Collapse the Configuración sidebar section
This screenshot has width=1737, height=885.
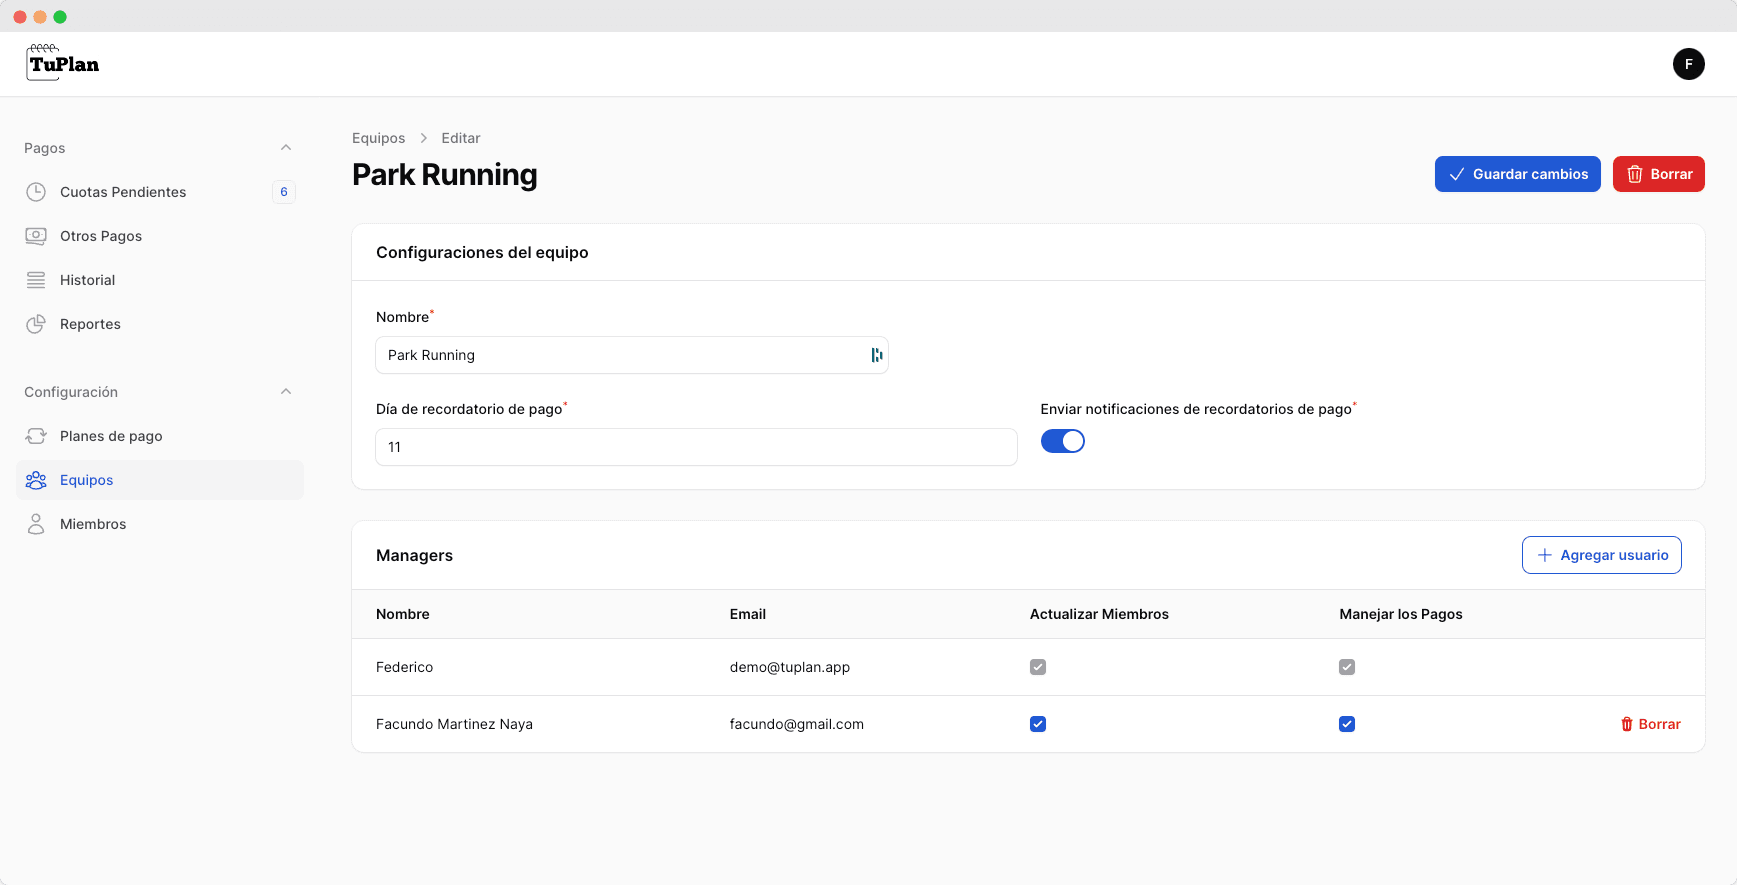(x=286, y=392)
